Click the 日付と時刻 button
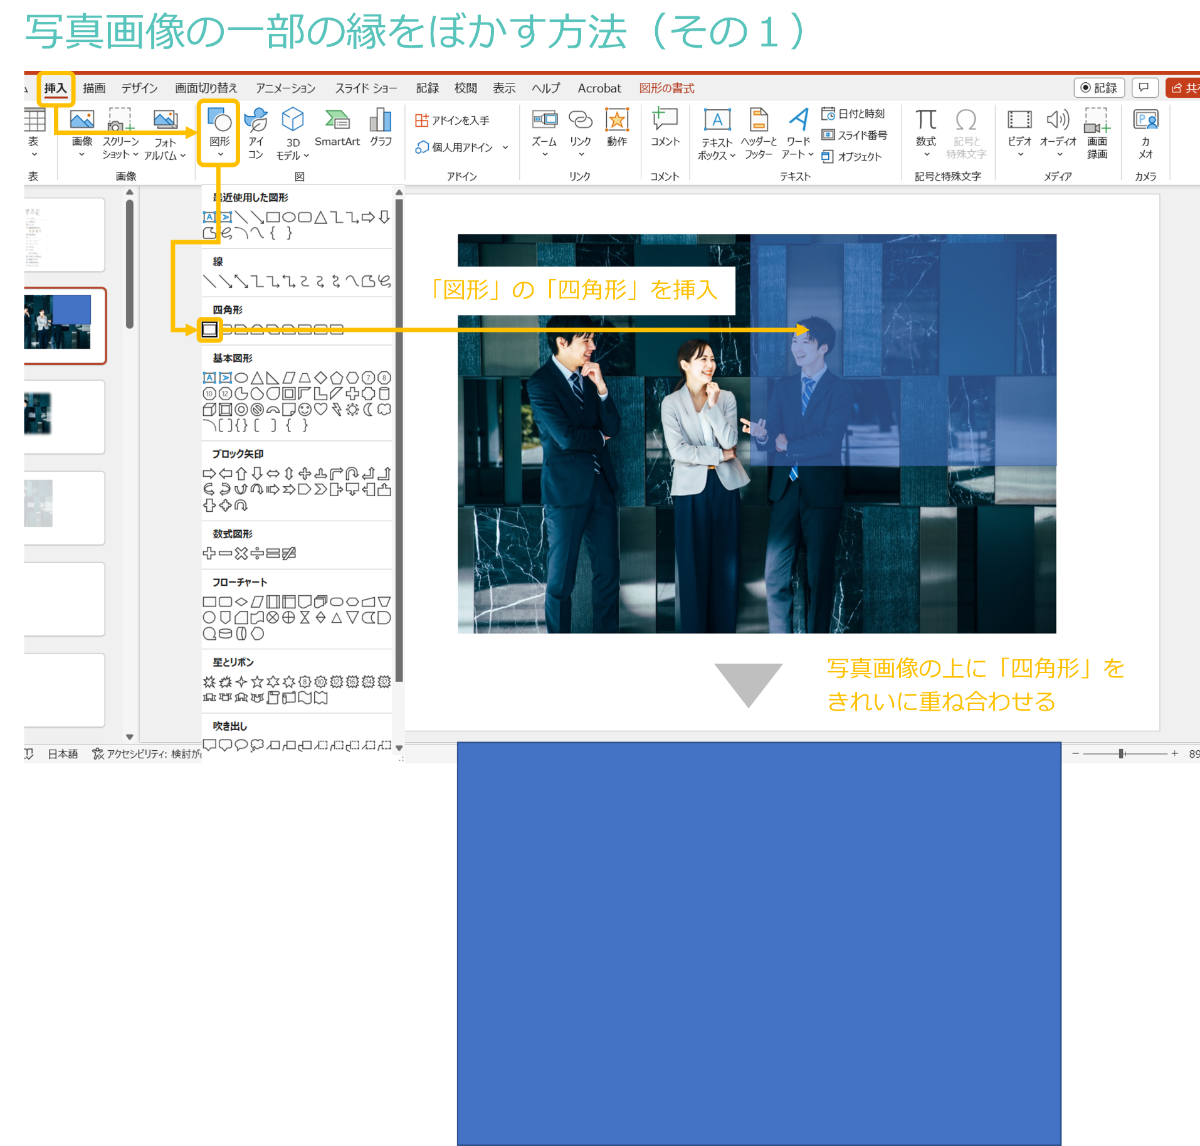1200x1146 pixels. [853, 114]
